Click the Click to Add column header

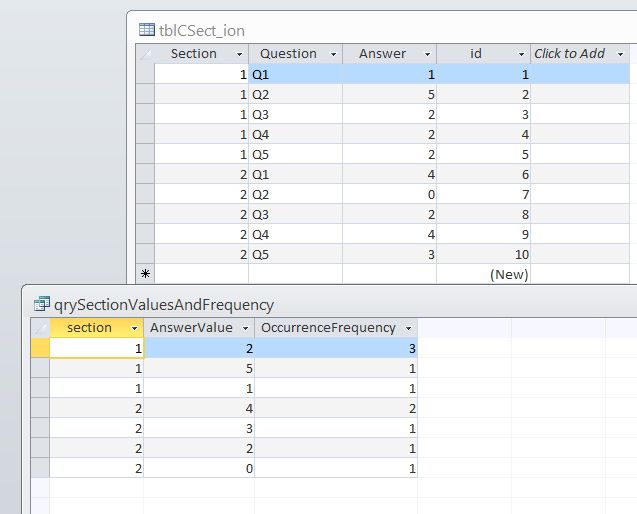click(x=570, y=54)
